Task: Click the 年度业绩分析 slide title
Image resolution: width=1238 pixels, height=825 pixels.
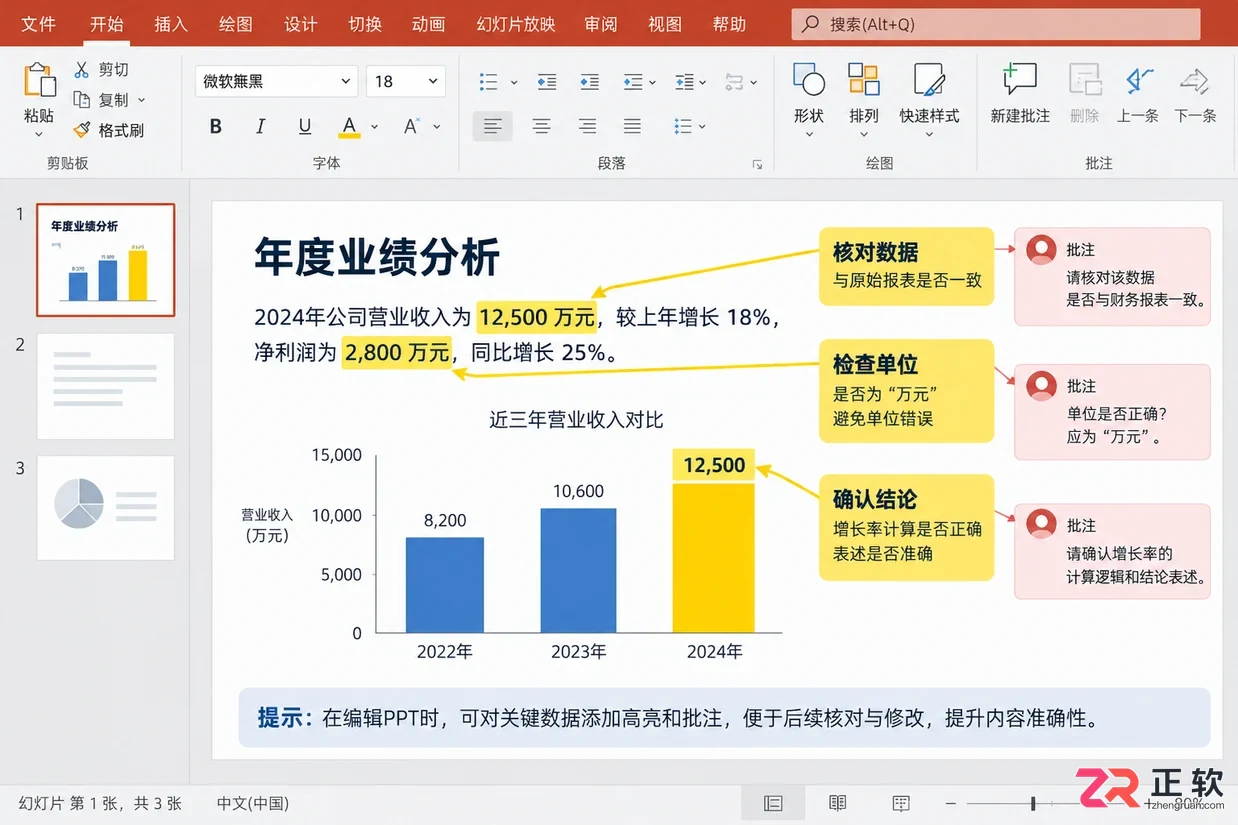Action: pos(377,257)
